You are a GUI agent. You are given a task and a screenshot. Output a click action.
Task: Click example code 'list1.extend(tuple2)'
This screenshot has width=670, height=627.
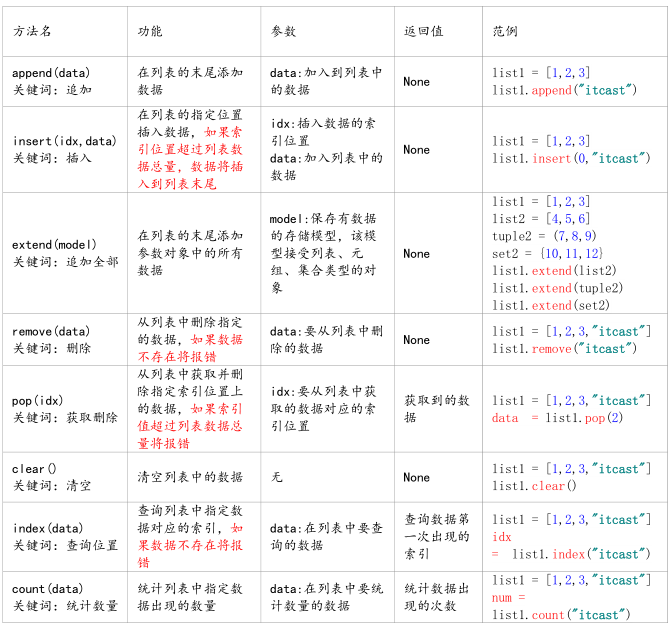pos(558,288)
